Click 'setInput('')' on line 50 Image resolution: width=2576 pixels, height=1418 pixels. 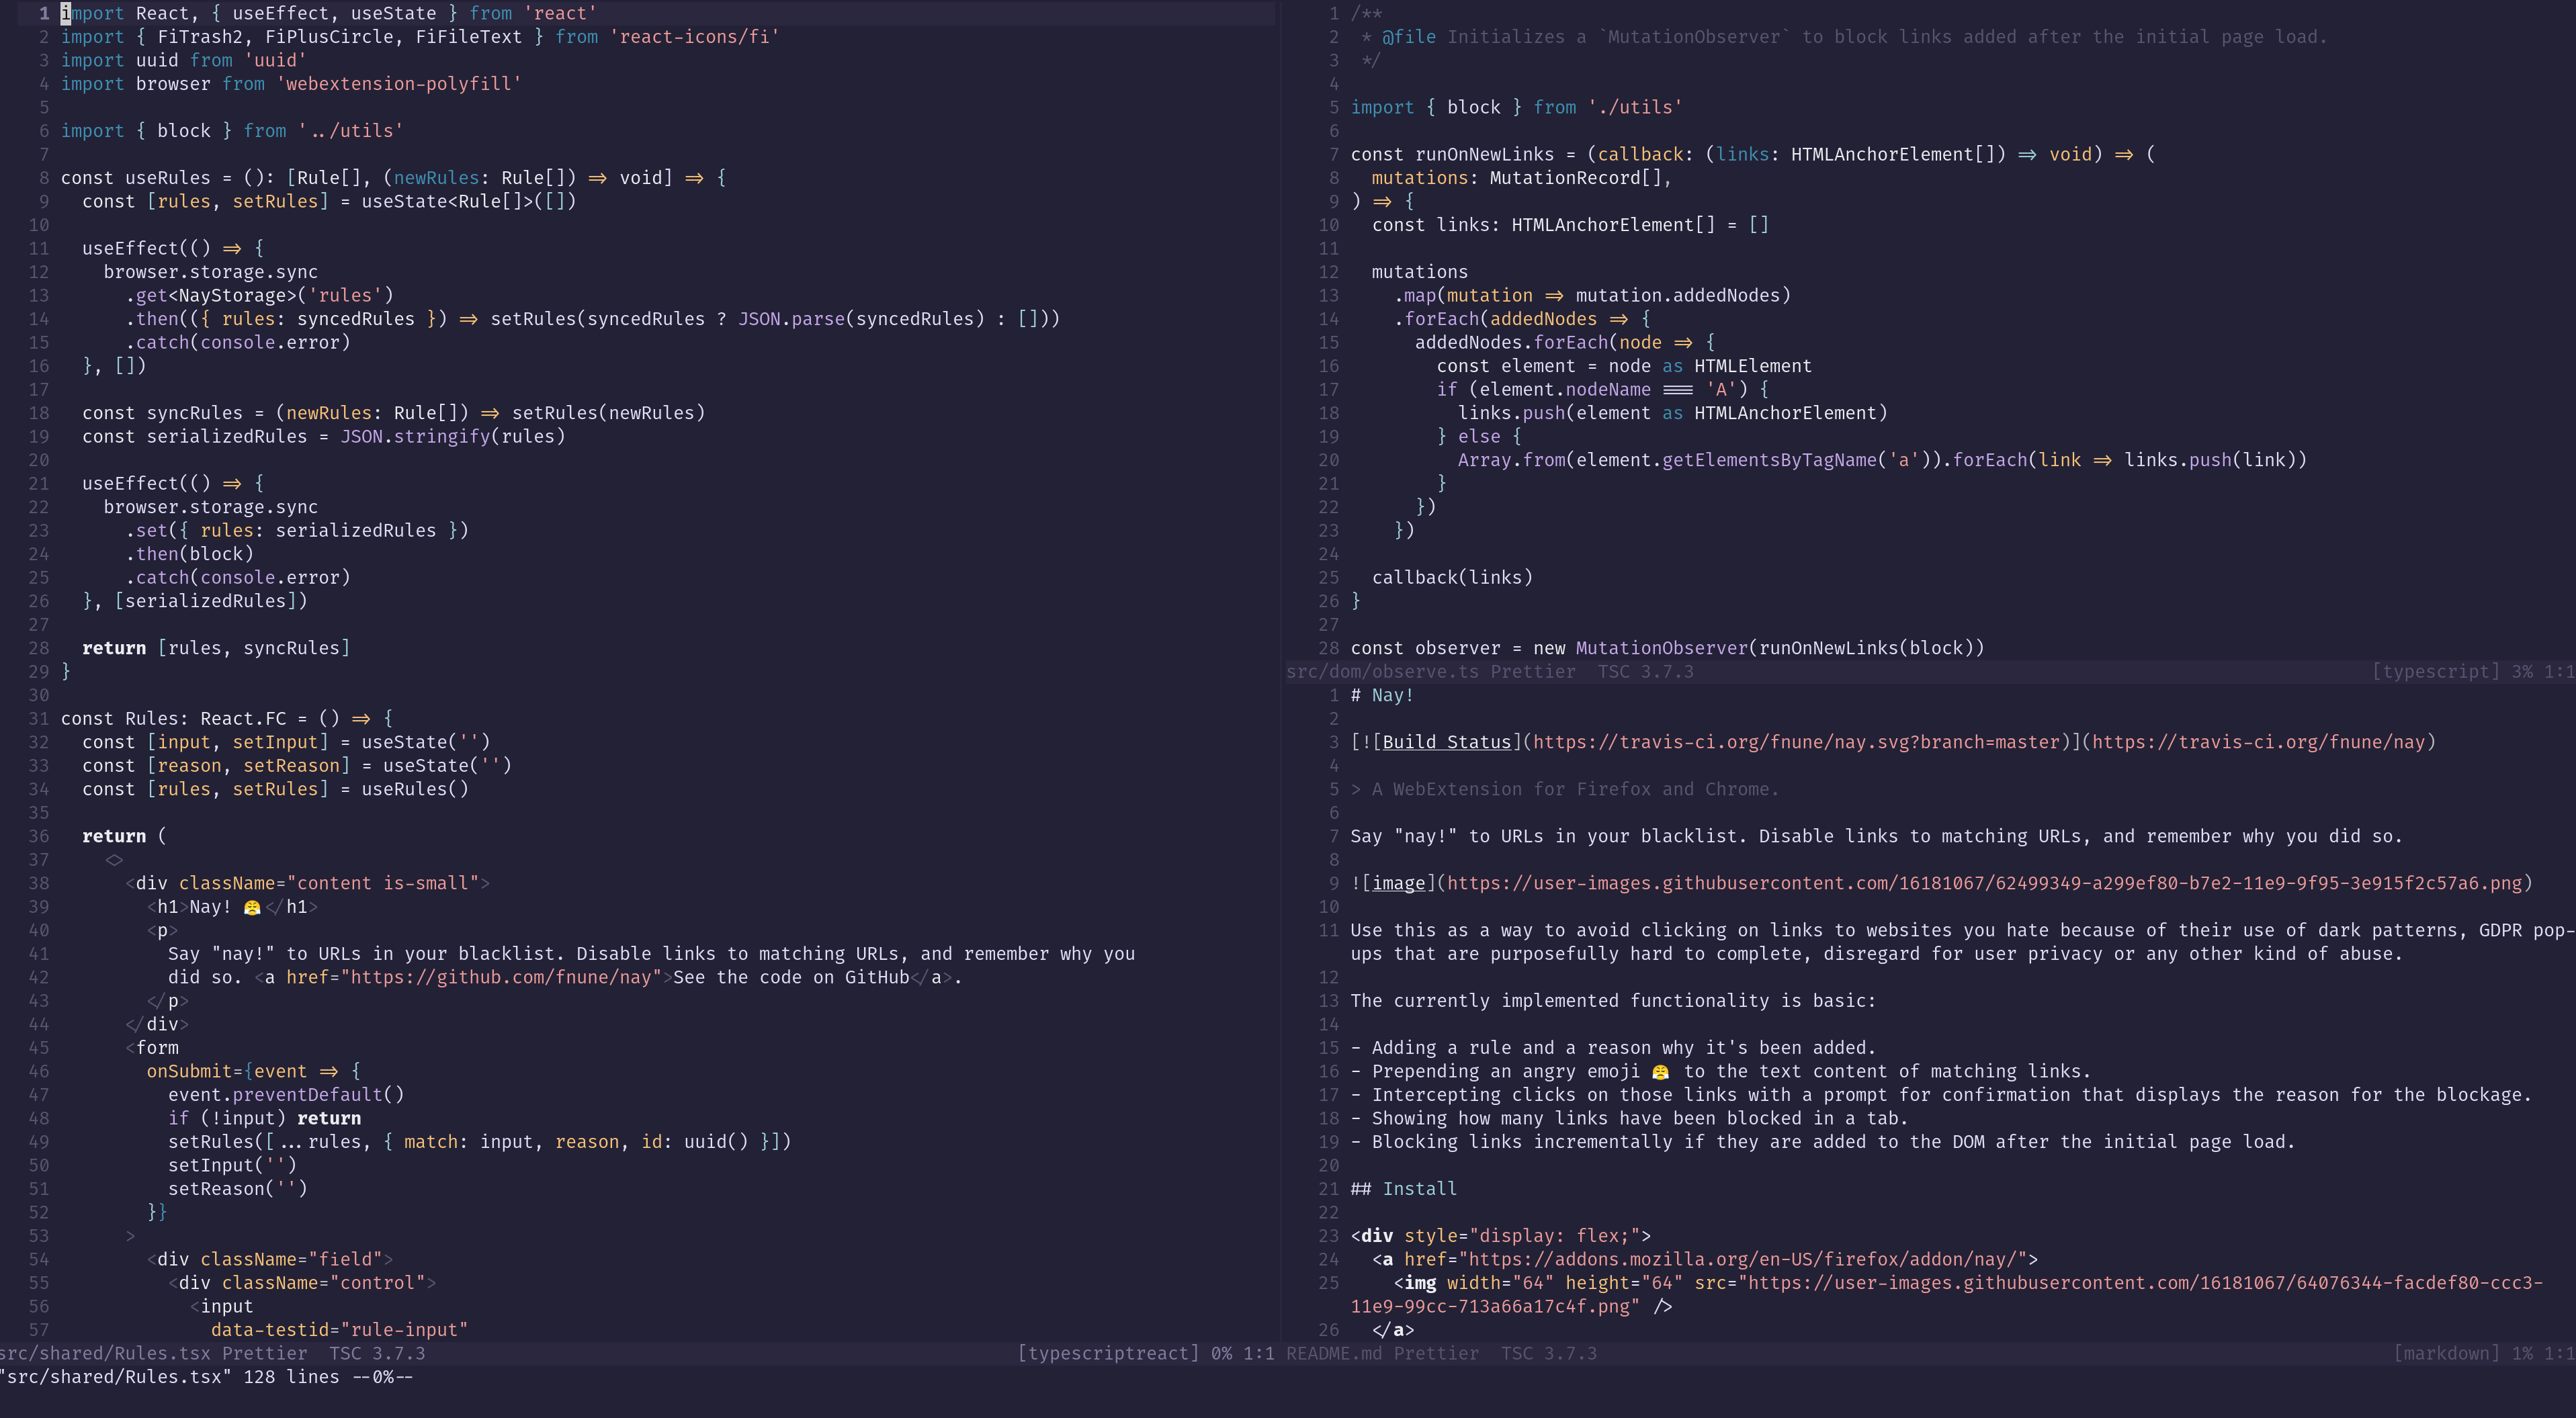[x=232, y=1166]
